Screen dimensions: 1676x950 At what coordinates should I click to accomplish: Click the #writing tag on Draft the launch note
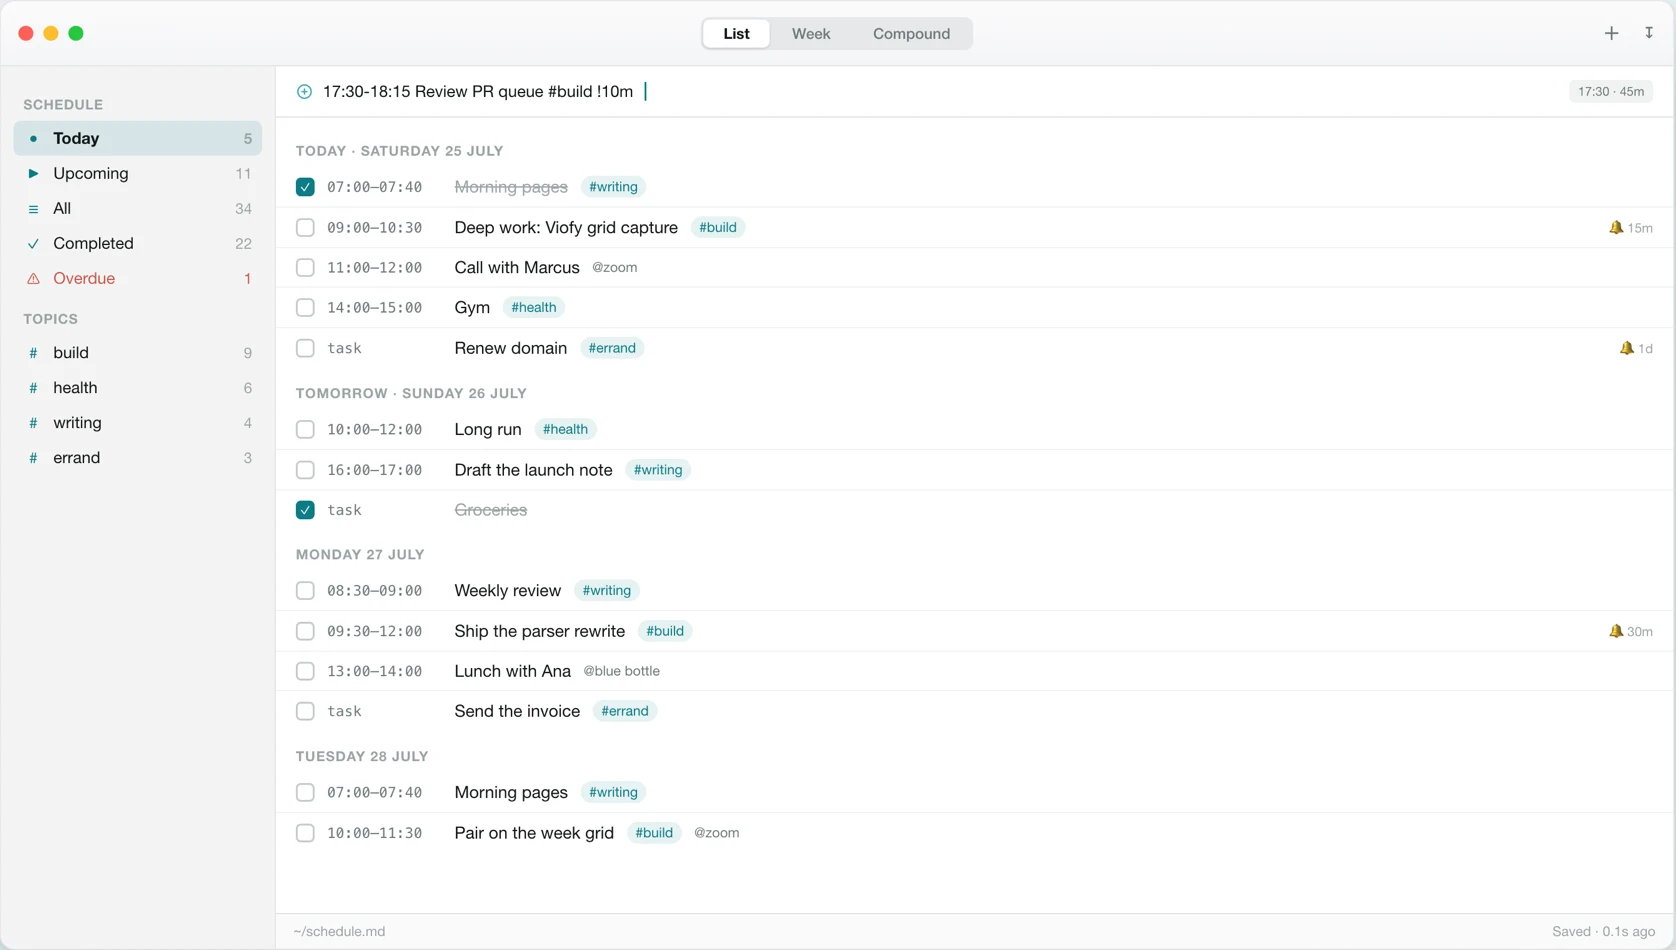658,470
